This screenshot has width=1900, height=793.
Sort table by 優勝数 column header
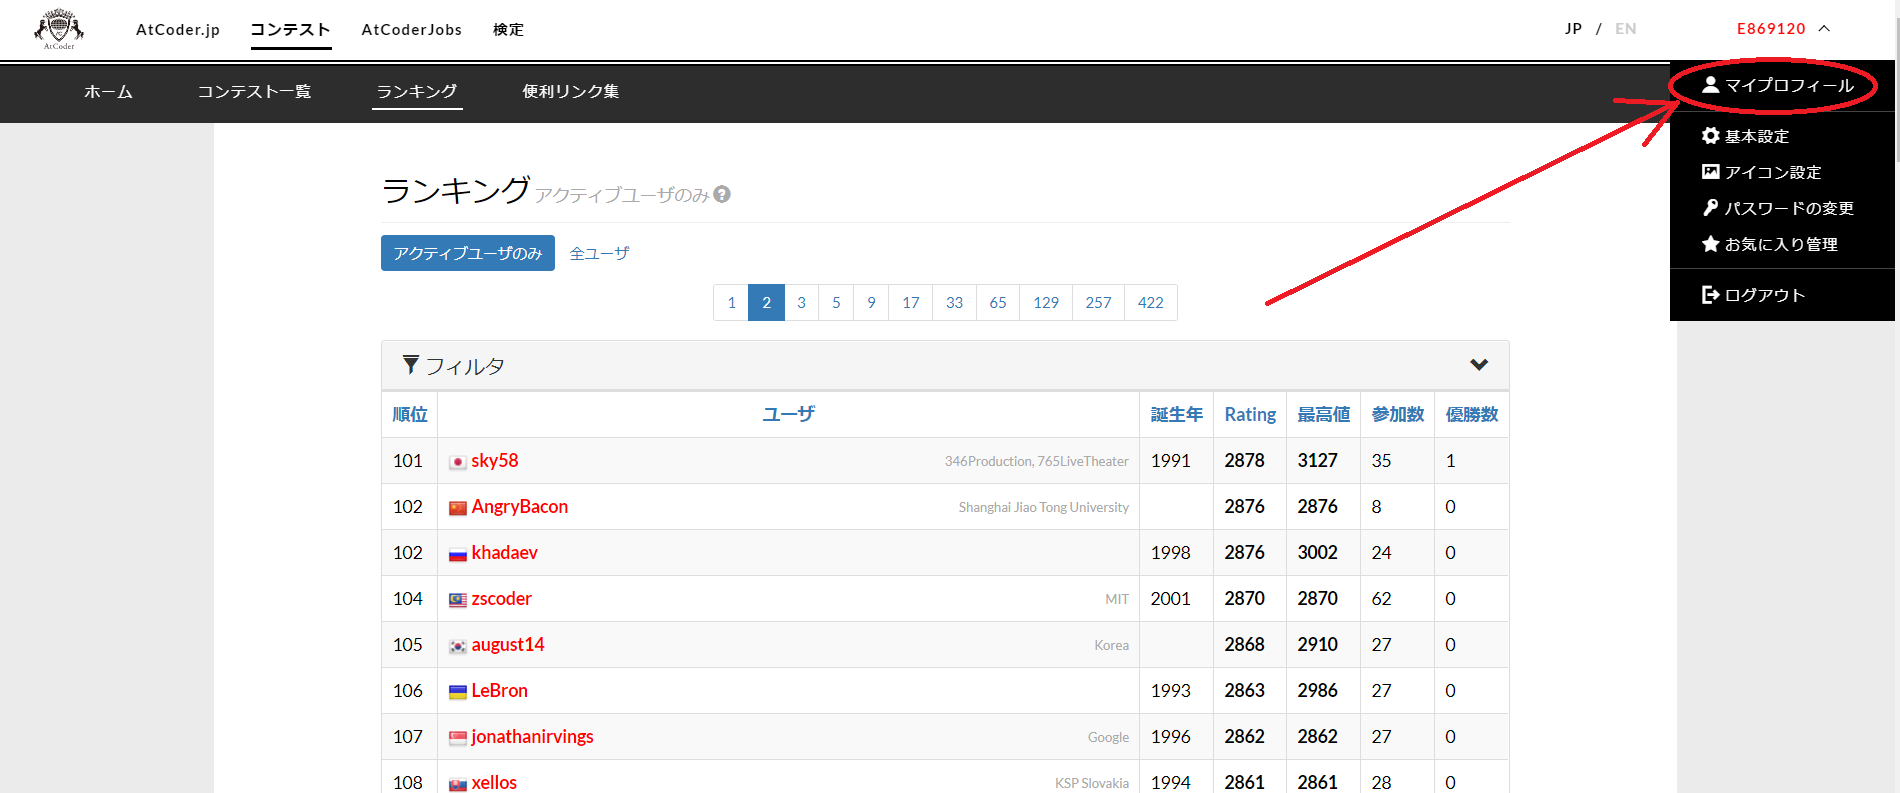click(x=1472, y=414)
